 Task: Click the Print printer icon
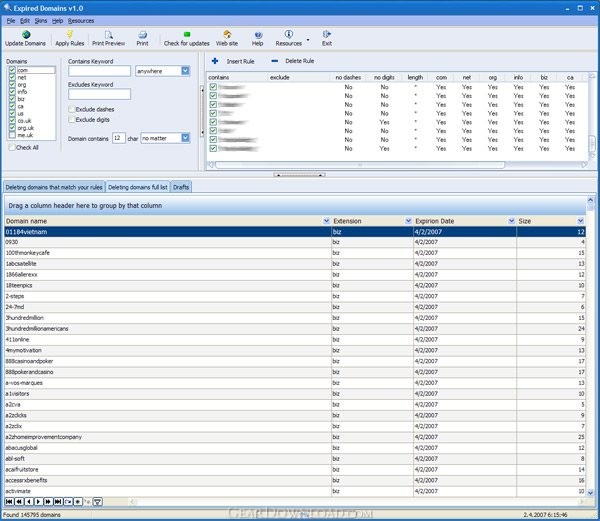pyautogui.click(x=142, y=34)
